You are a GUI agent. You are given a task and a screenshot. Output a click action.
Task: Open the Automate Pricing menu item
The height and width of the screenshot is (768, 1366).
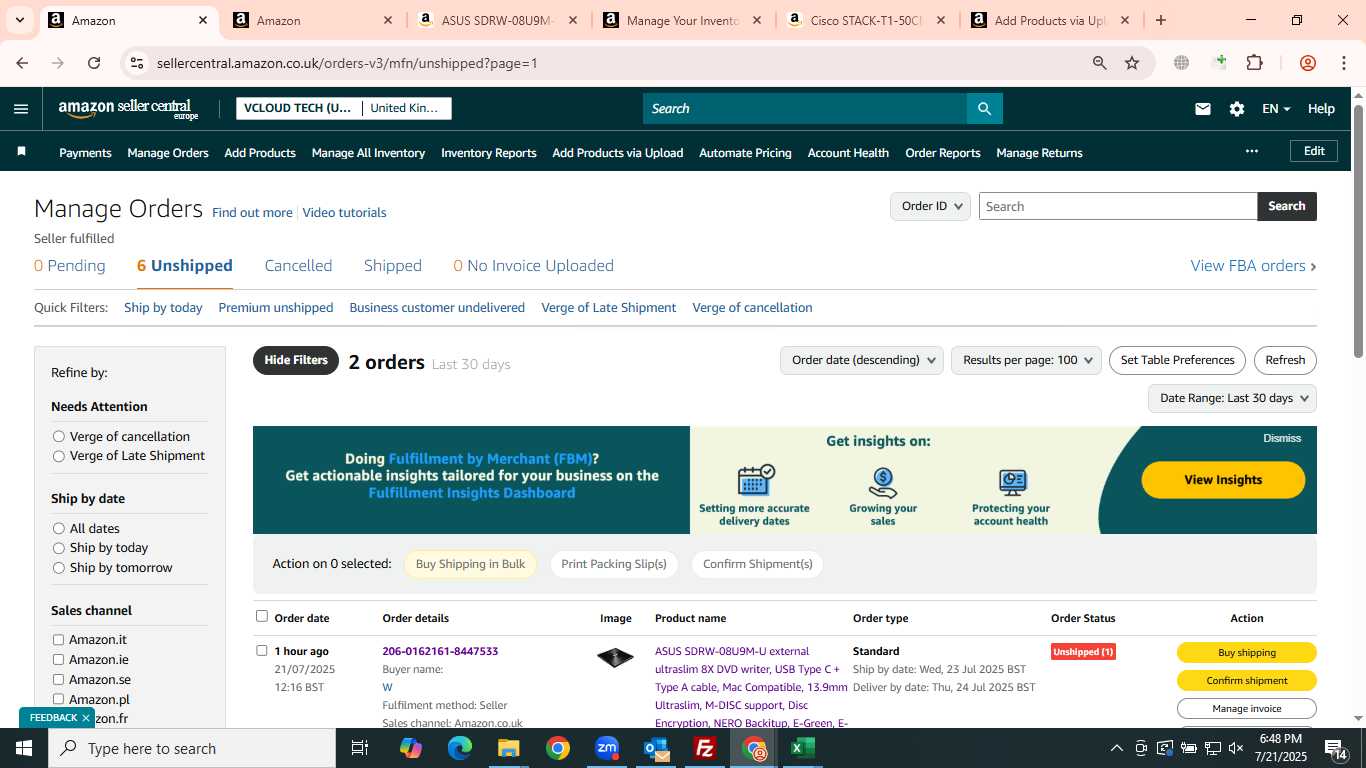click(745, 153)
